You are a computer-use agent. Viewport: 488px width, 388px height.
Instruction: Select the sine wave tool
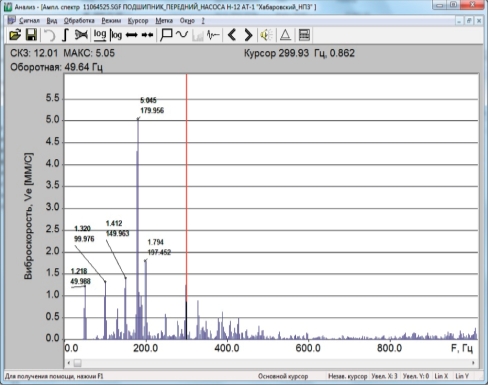(x=182, y=35)
